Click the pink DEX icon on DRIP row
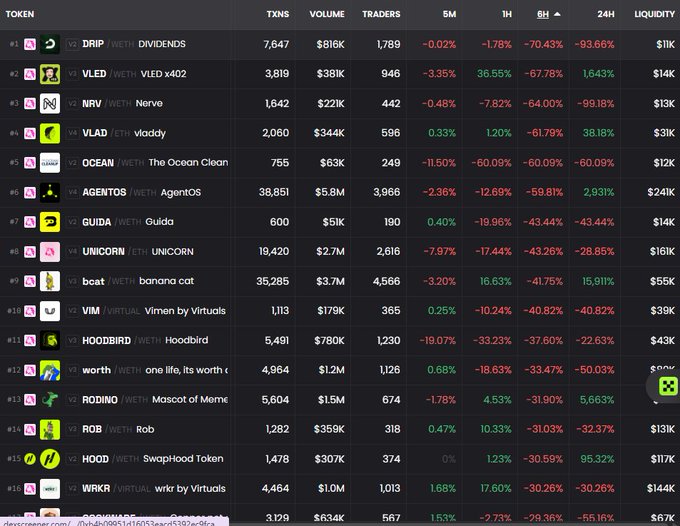This screenshot has width=680, height=526. (x=29, y=44)
